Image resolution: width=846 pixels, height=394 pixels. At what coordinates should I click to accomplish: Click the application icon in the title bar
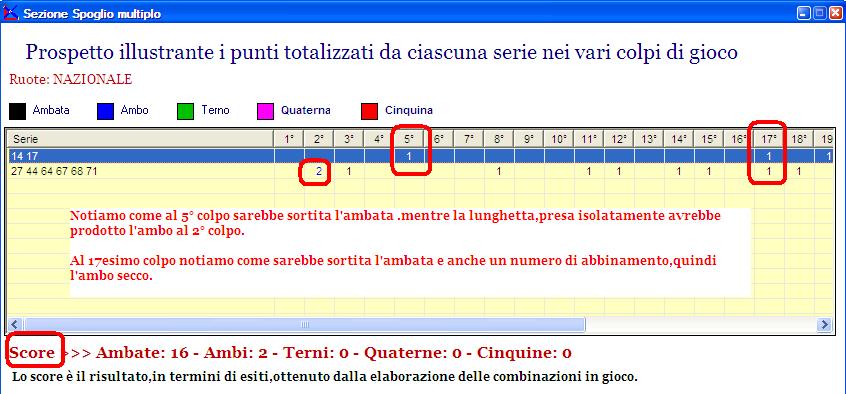pyautogui.click(x=10, y=13)
